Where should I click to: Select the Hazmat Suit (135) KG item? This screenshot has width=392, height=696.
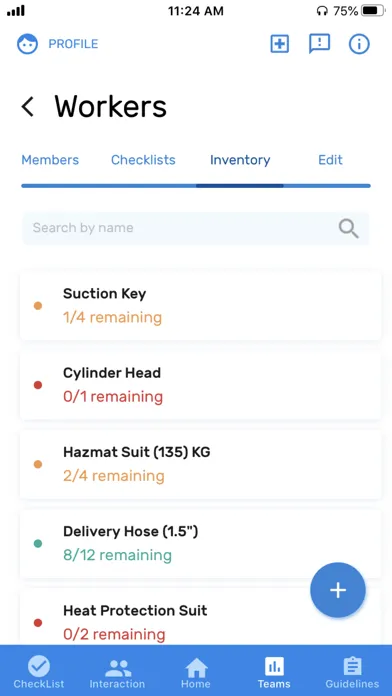(x=201, y=464)
